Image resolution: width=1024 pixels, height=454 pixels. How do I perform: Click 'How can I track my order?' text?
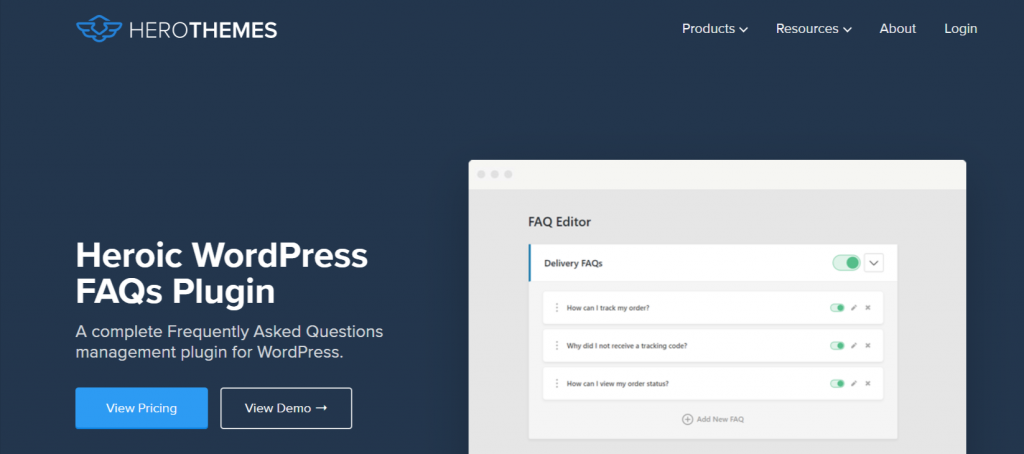[x=608, y=308]
